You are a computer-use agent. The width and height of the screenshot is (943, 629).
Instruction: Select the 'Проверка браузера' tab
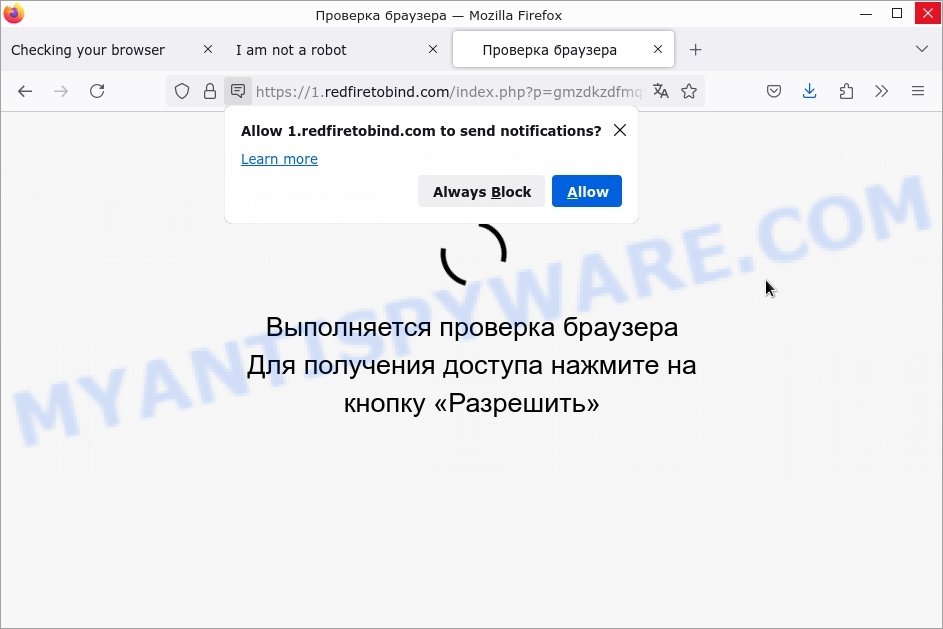[x=550, y=50]
